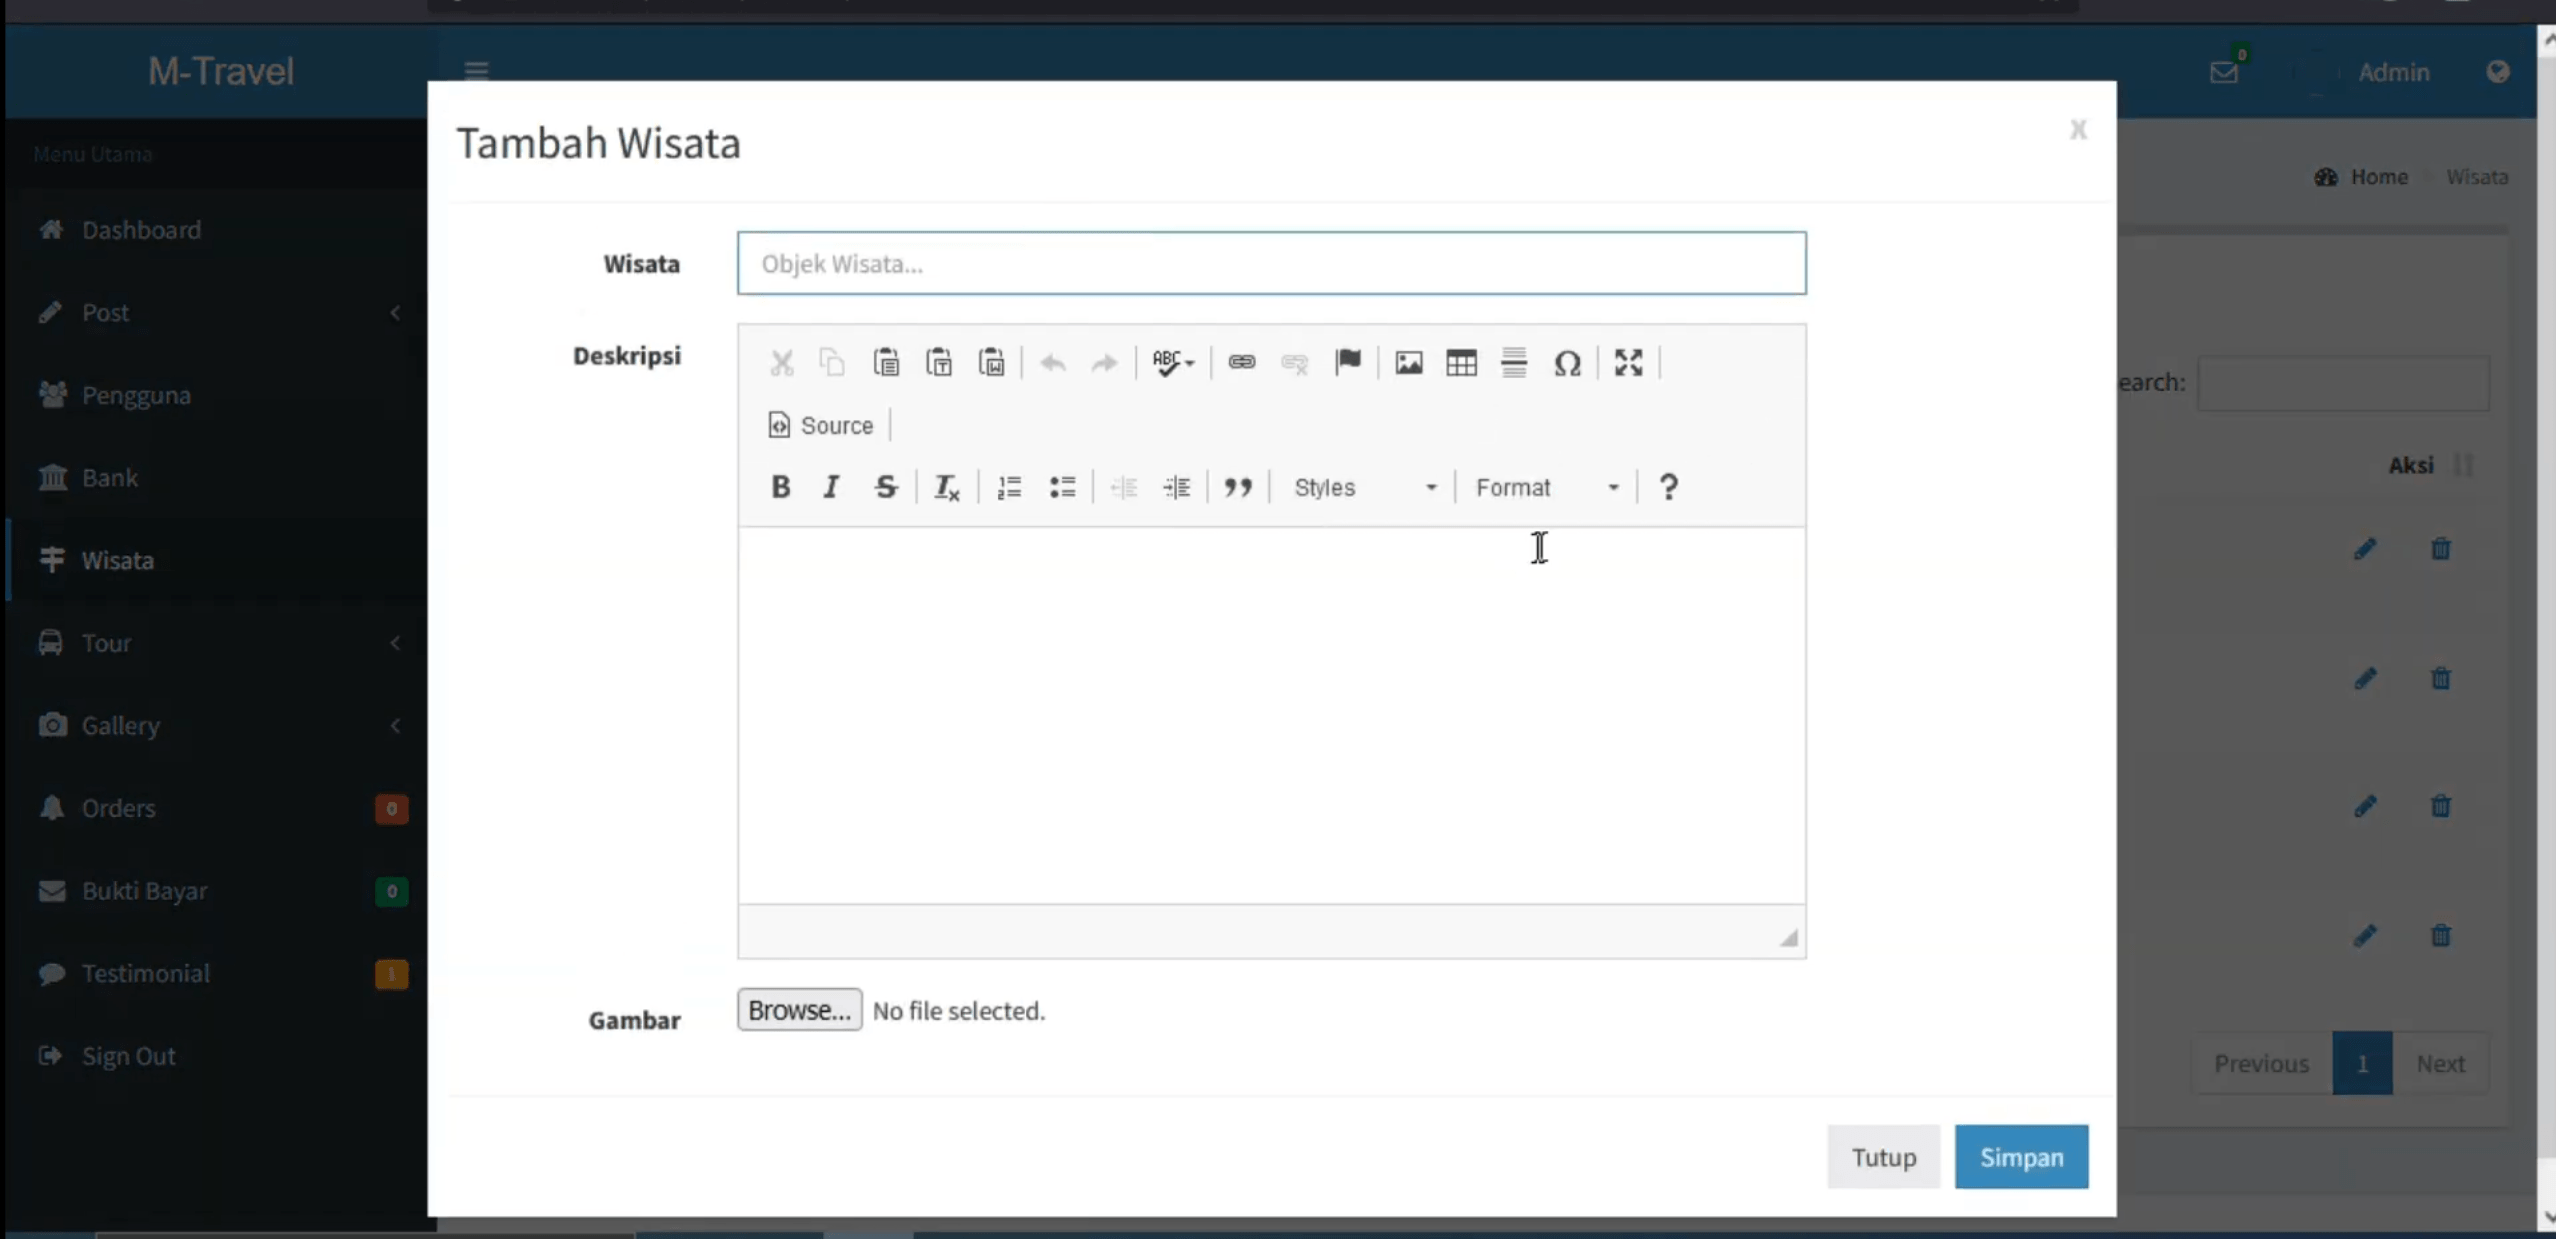Focus the Objek Wisata input field
This screenshot has height=1239, width=2556.
1271,264
